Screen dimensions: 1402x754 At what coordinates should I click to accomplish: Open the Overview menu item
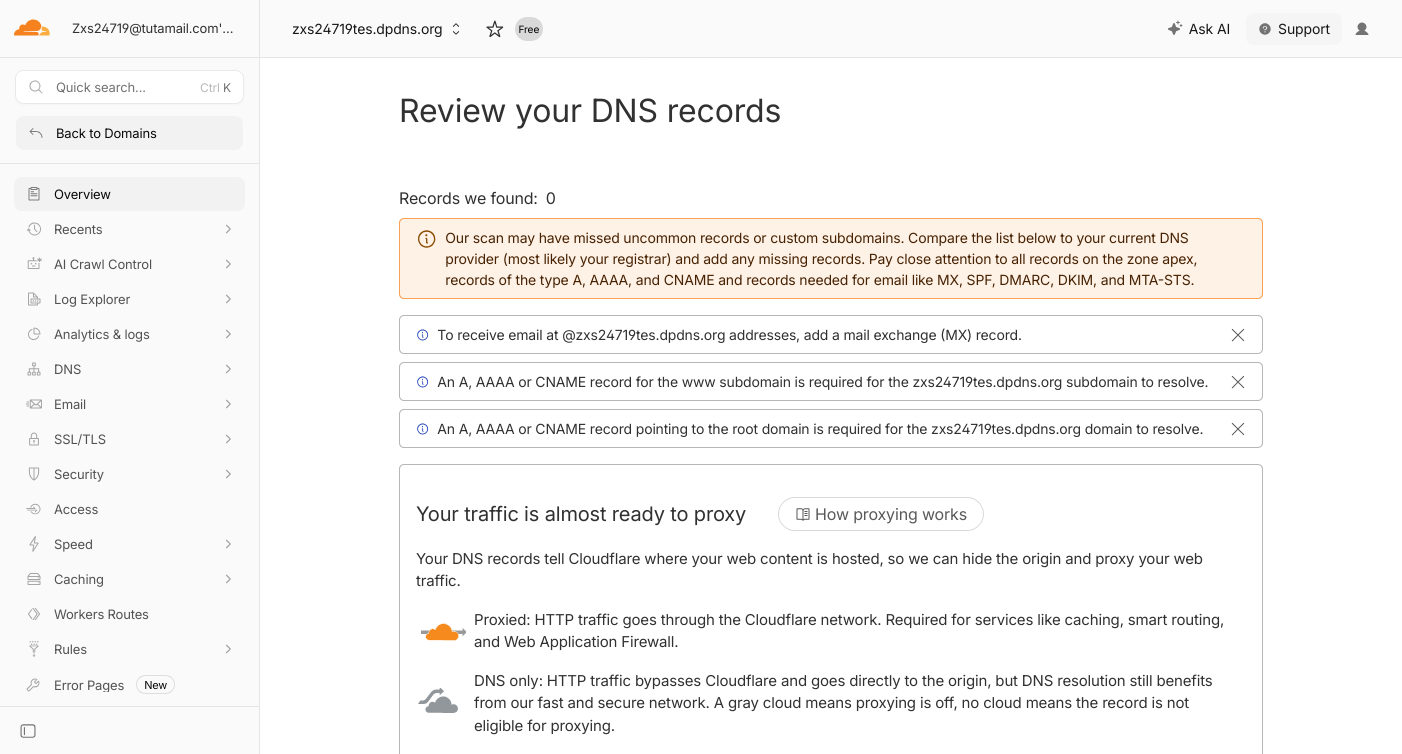point(129,194)
